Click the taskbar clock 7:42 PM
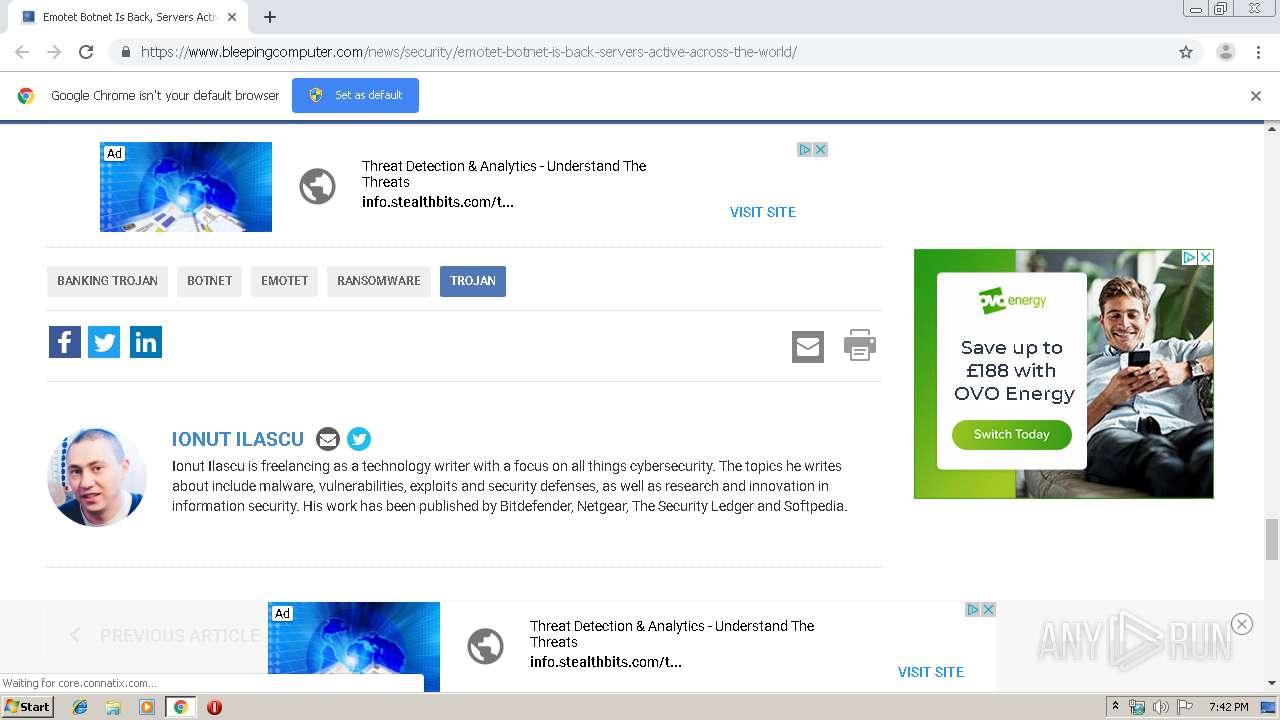This screenshot has width=1280, height=720. 1228,707
